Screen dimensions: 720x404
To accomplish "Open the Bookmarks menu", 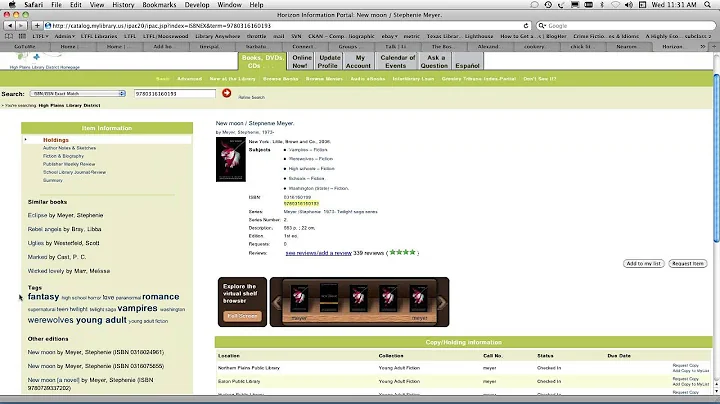I will [159, 5].
